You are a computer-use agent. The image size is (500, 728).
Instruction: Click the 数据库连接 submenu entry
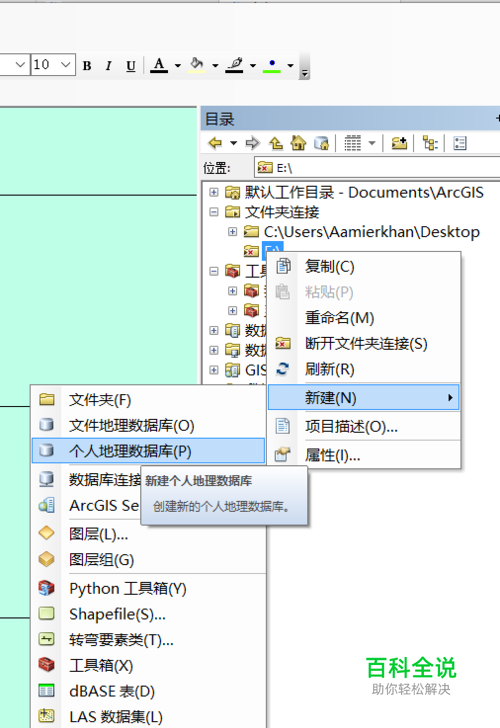pos(105,480)
